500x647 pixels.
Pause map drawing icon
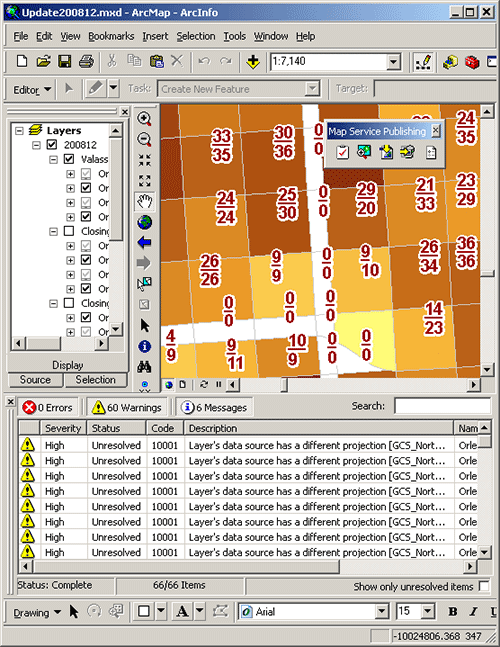219,385
